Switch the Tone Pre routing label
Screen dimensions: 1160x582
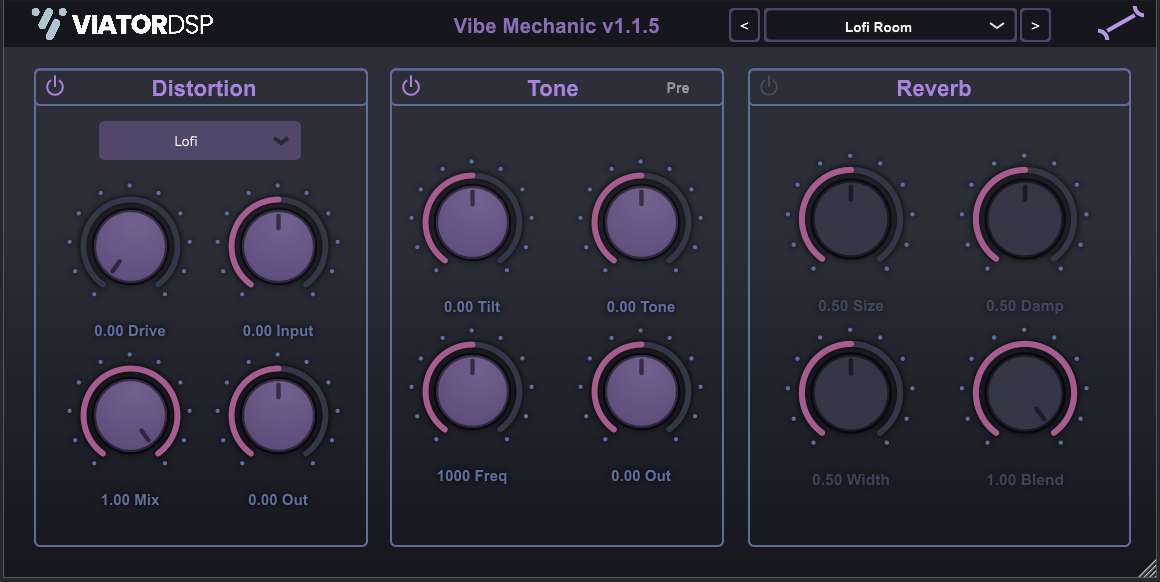(x=678, y=88)
